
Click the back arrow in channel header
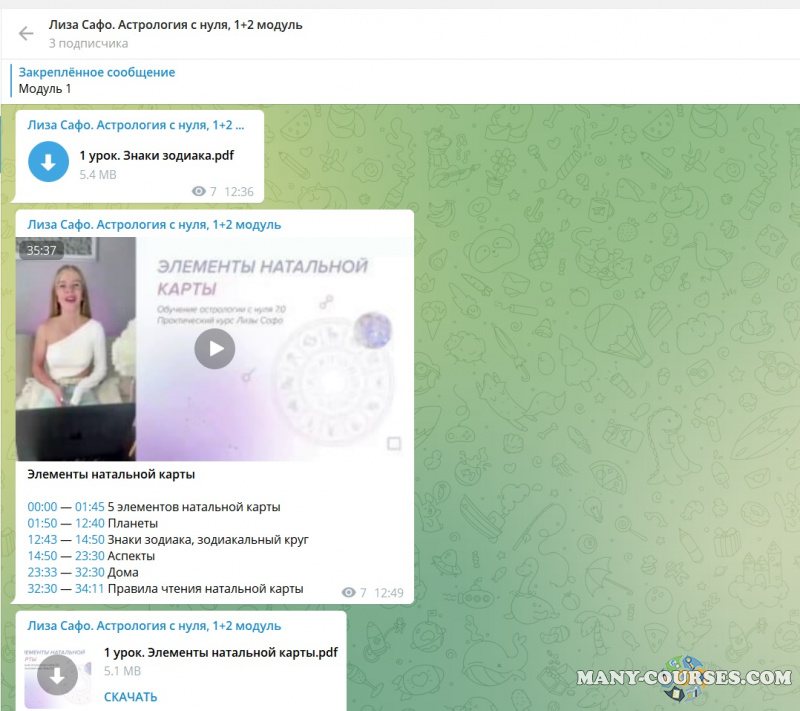pyautogui.click(x=26, y=34)
